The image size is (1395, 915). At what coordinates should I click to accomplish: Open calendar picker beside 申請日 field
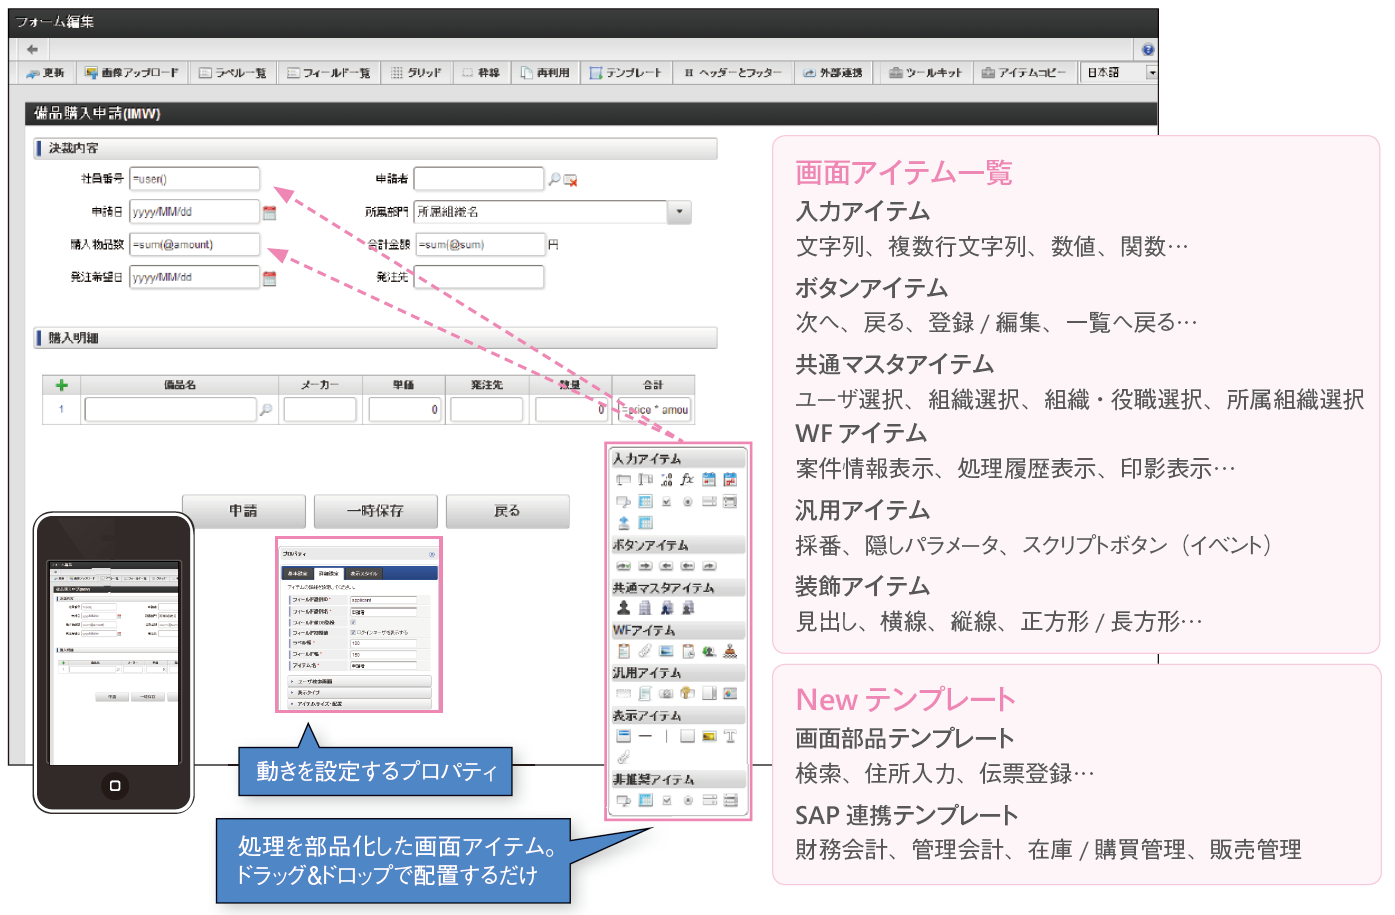pyautogui.click(x=269, y=212)
